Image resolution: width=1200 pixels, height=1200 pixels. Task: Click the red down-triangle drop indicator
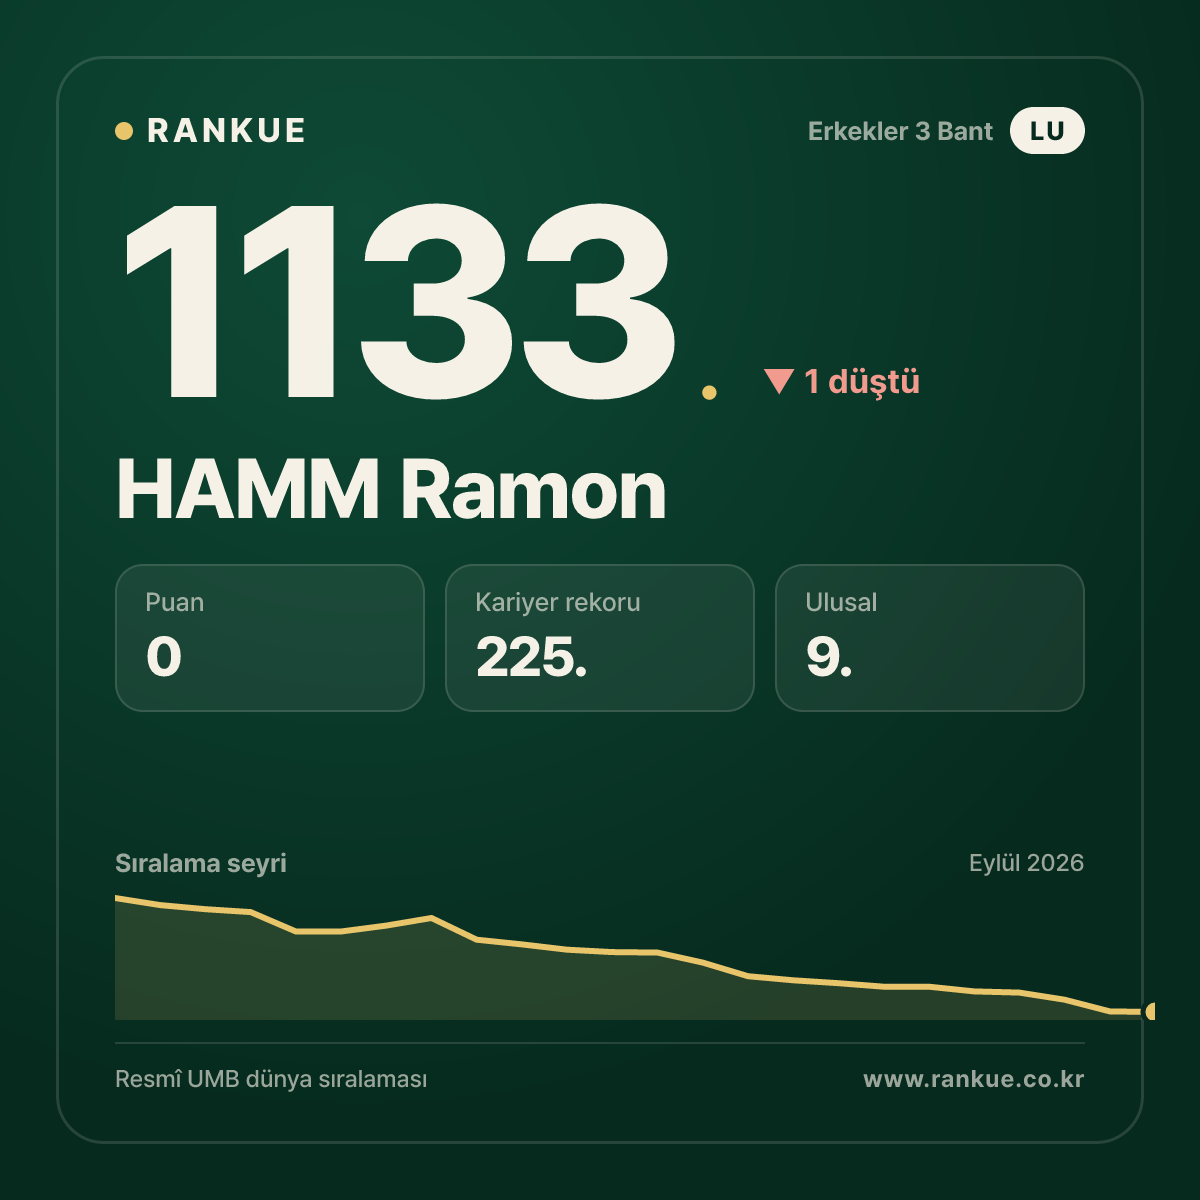(x=779, y=381)
